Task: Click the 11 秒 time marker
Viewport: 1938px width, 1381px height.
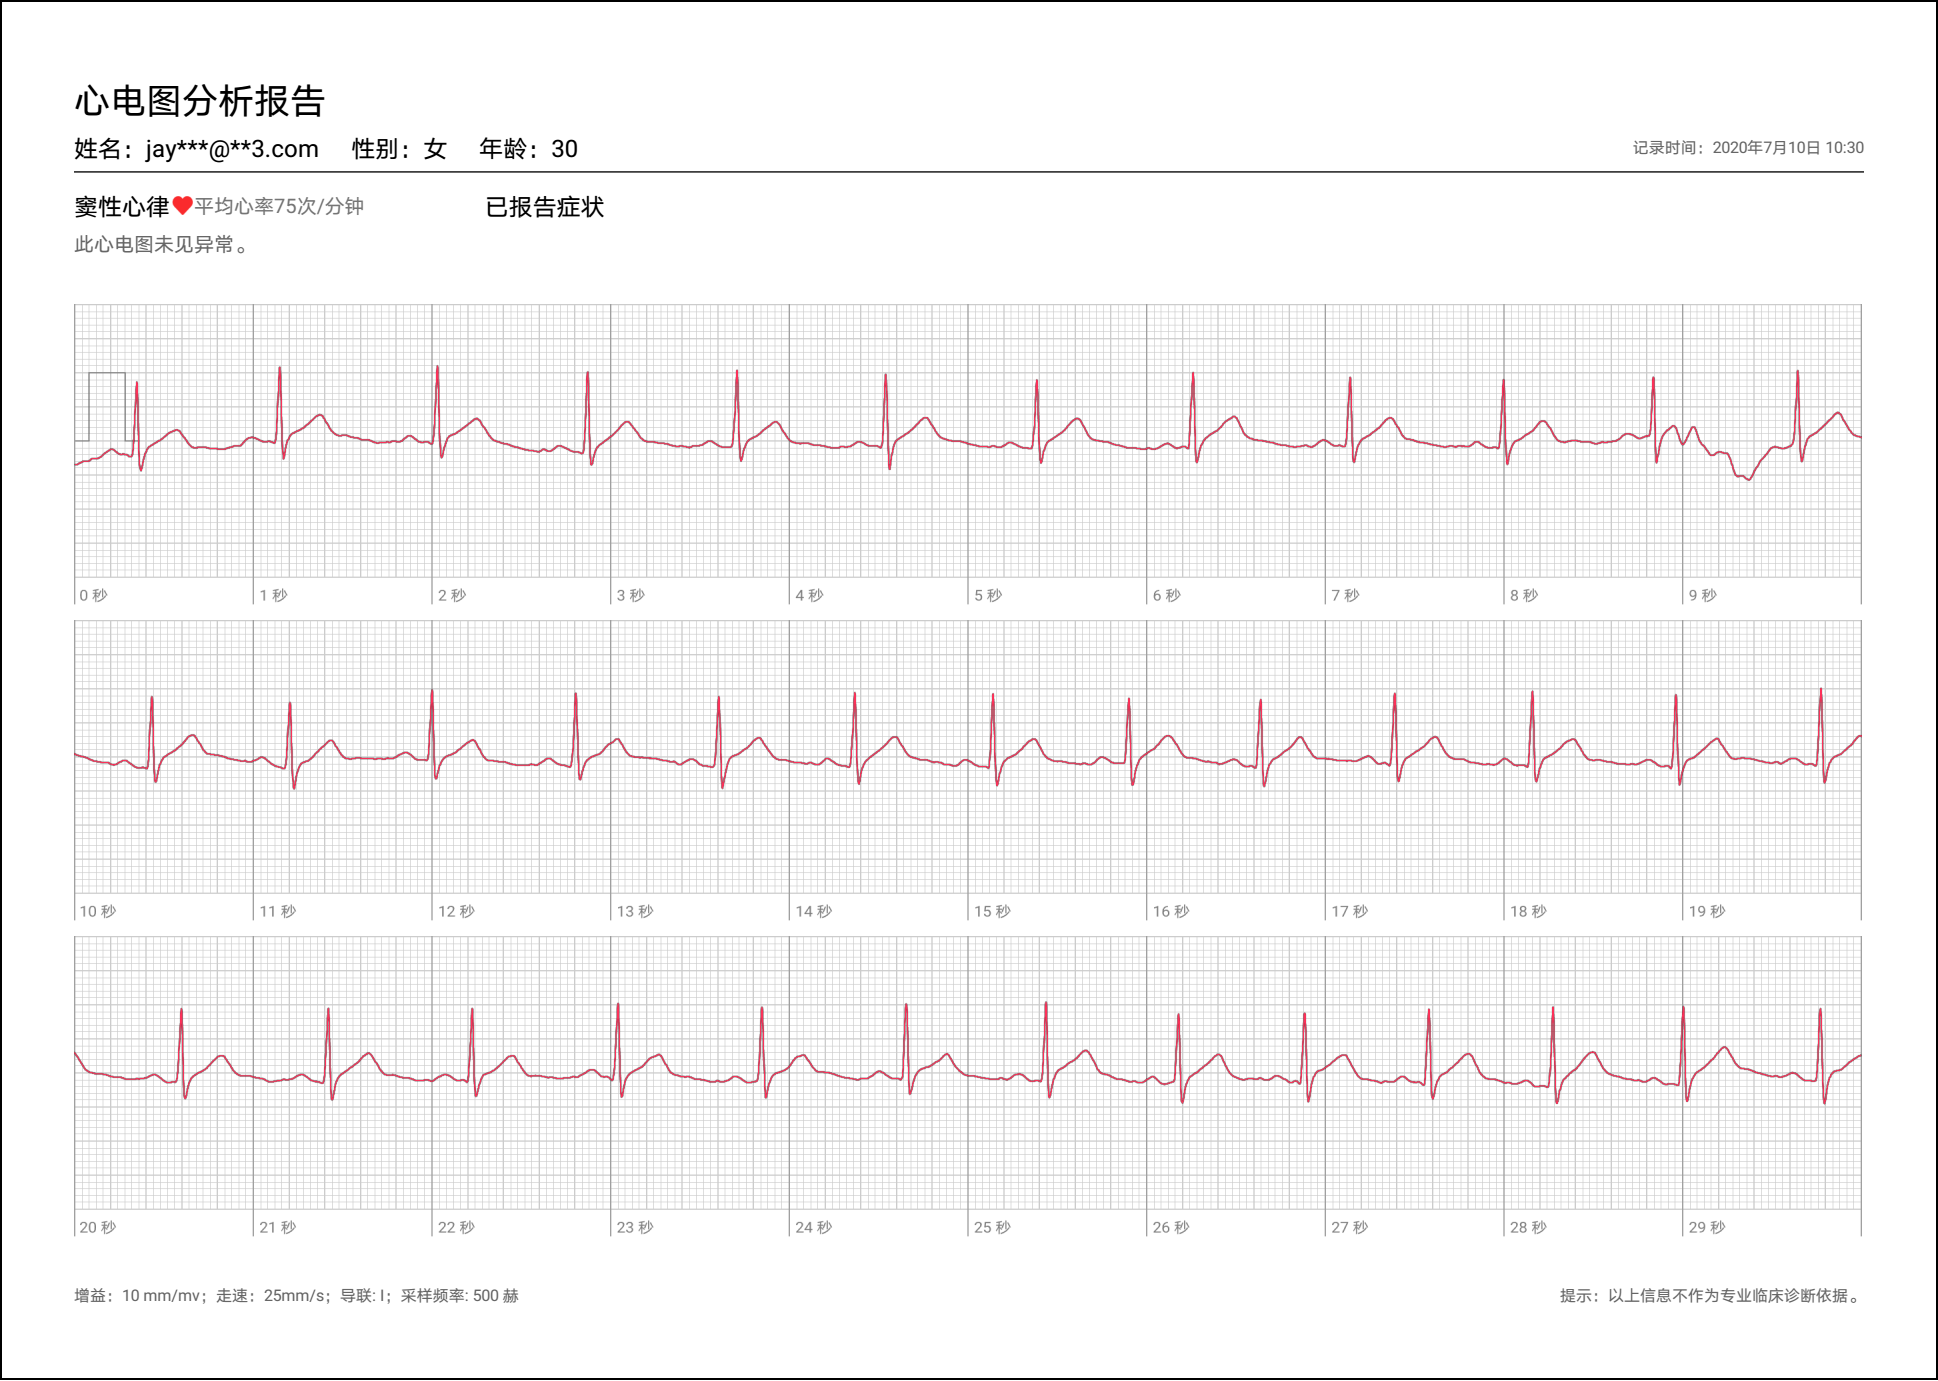Action: point(278,911)
